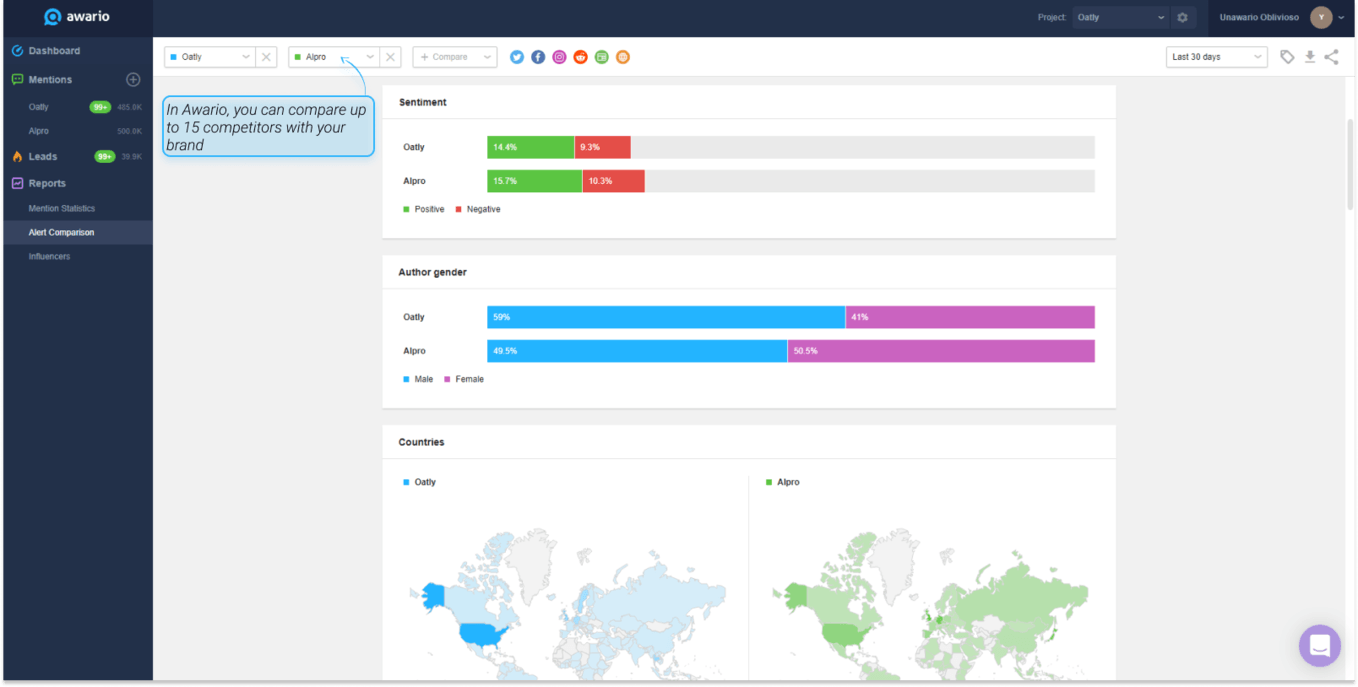Open Mention Statistics in the sidebar
Viewport: 1358px width, 687px height.
(62, 208)
